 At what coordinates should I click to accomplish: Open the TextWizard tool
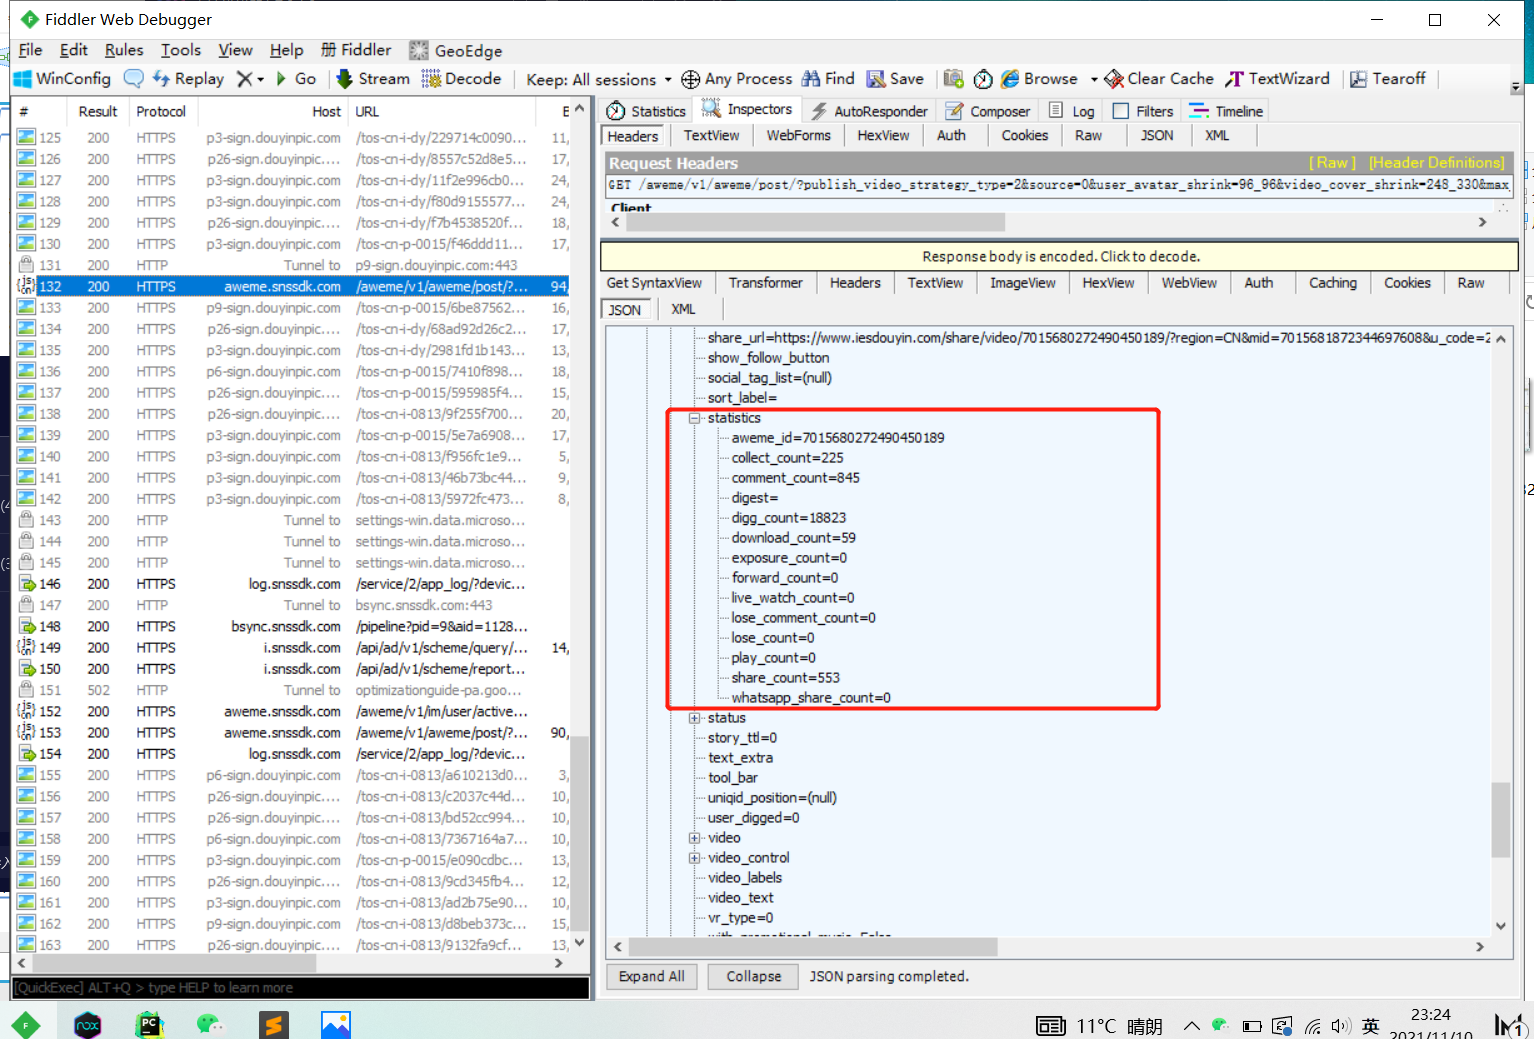pos(1278,79)
